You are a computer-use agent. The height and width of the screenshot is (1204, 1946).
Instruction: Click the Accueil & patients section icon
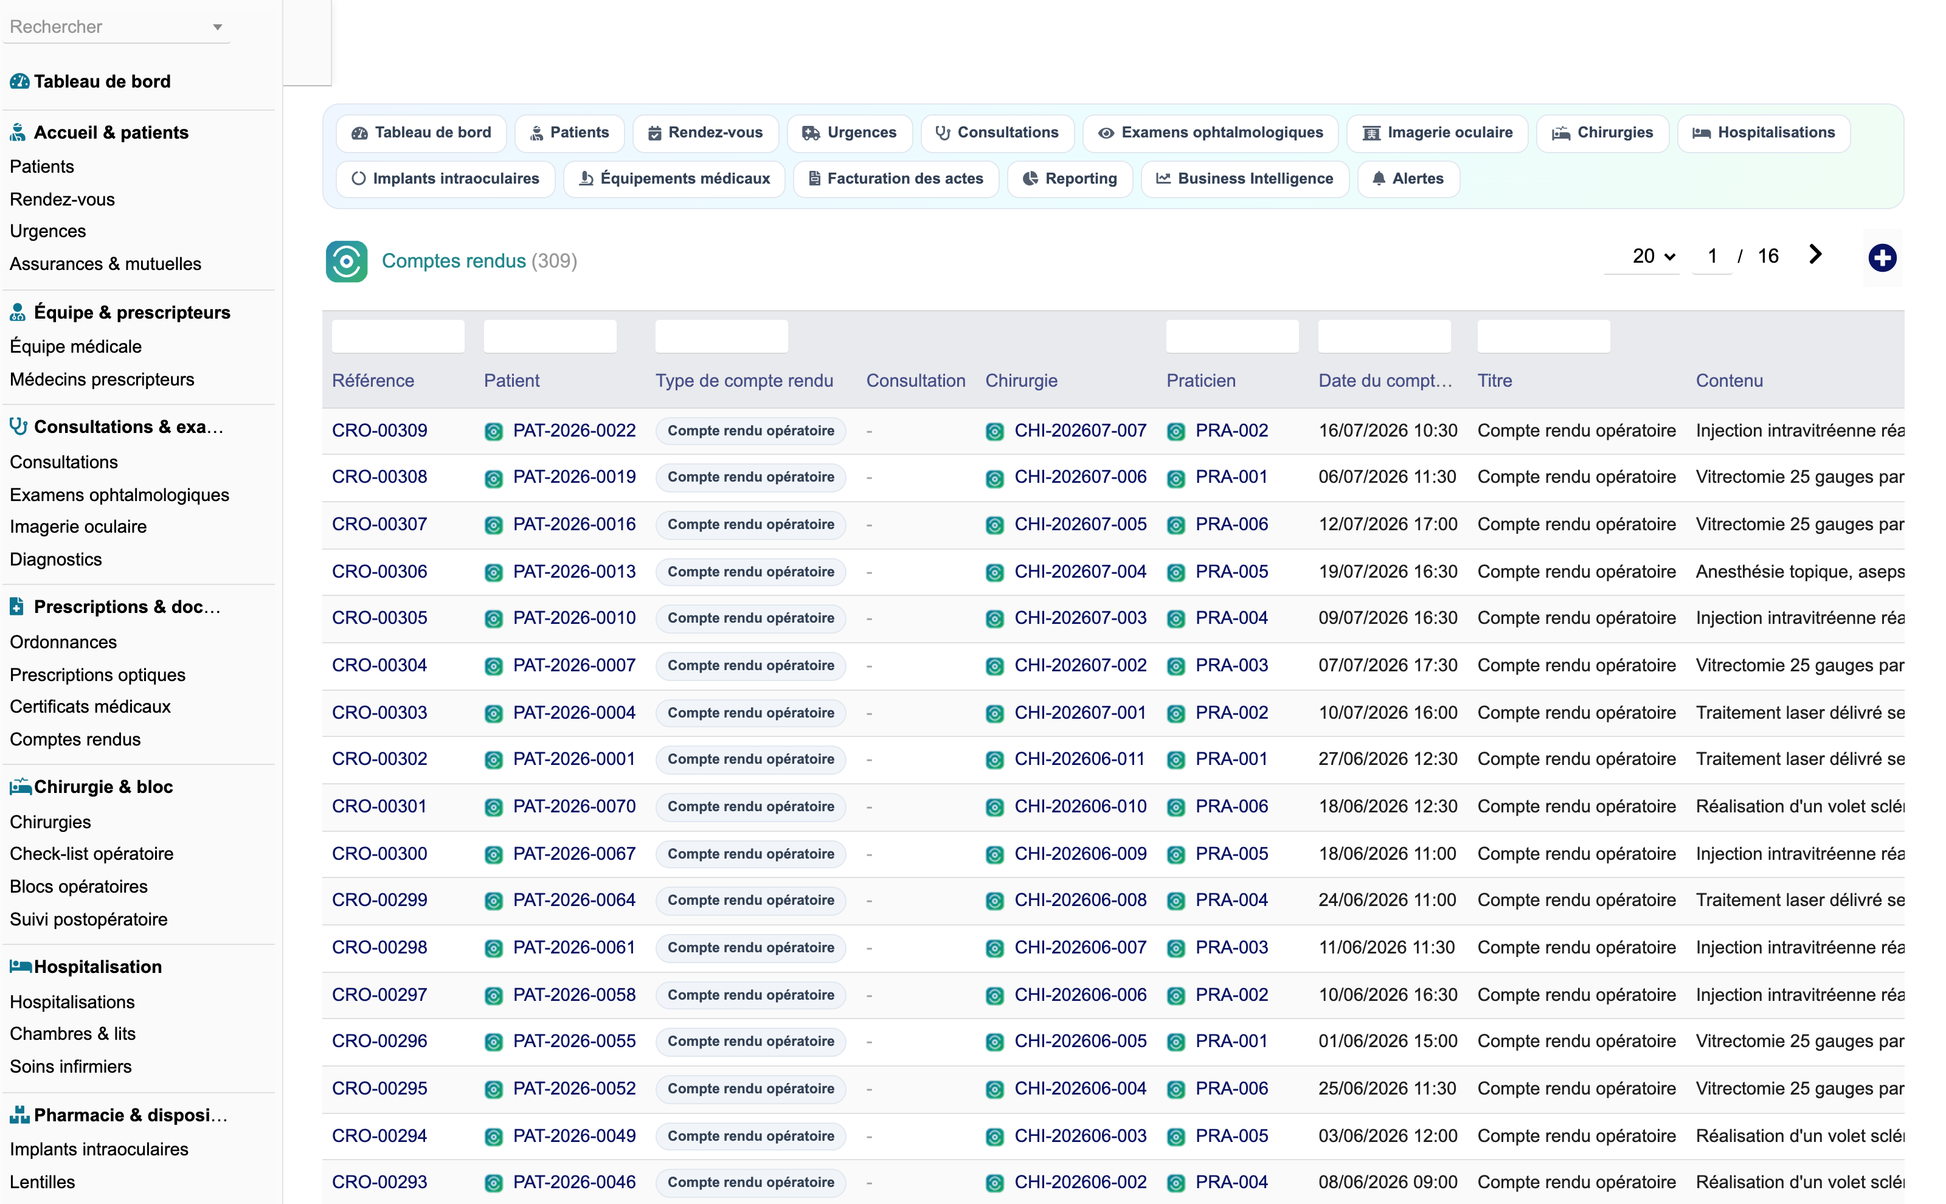coord(18,132)
